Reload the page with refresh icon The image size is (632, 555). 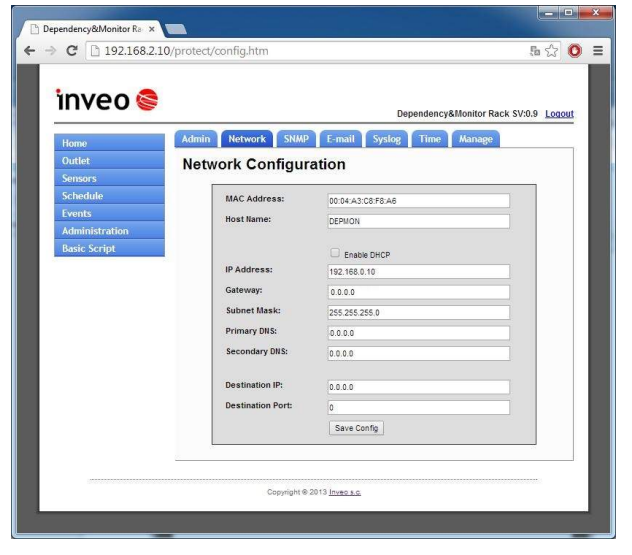coord(72,51)
